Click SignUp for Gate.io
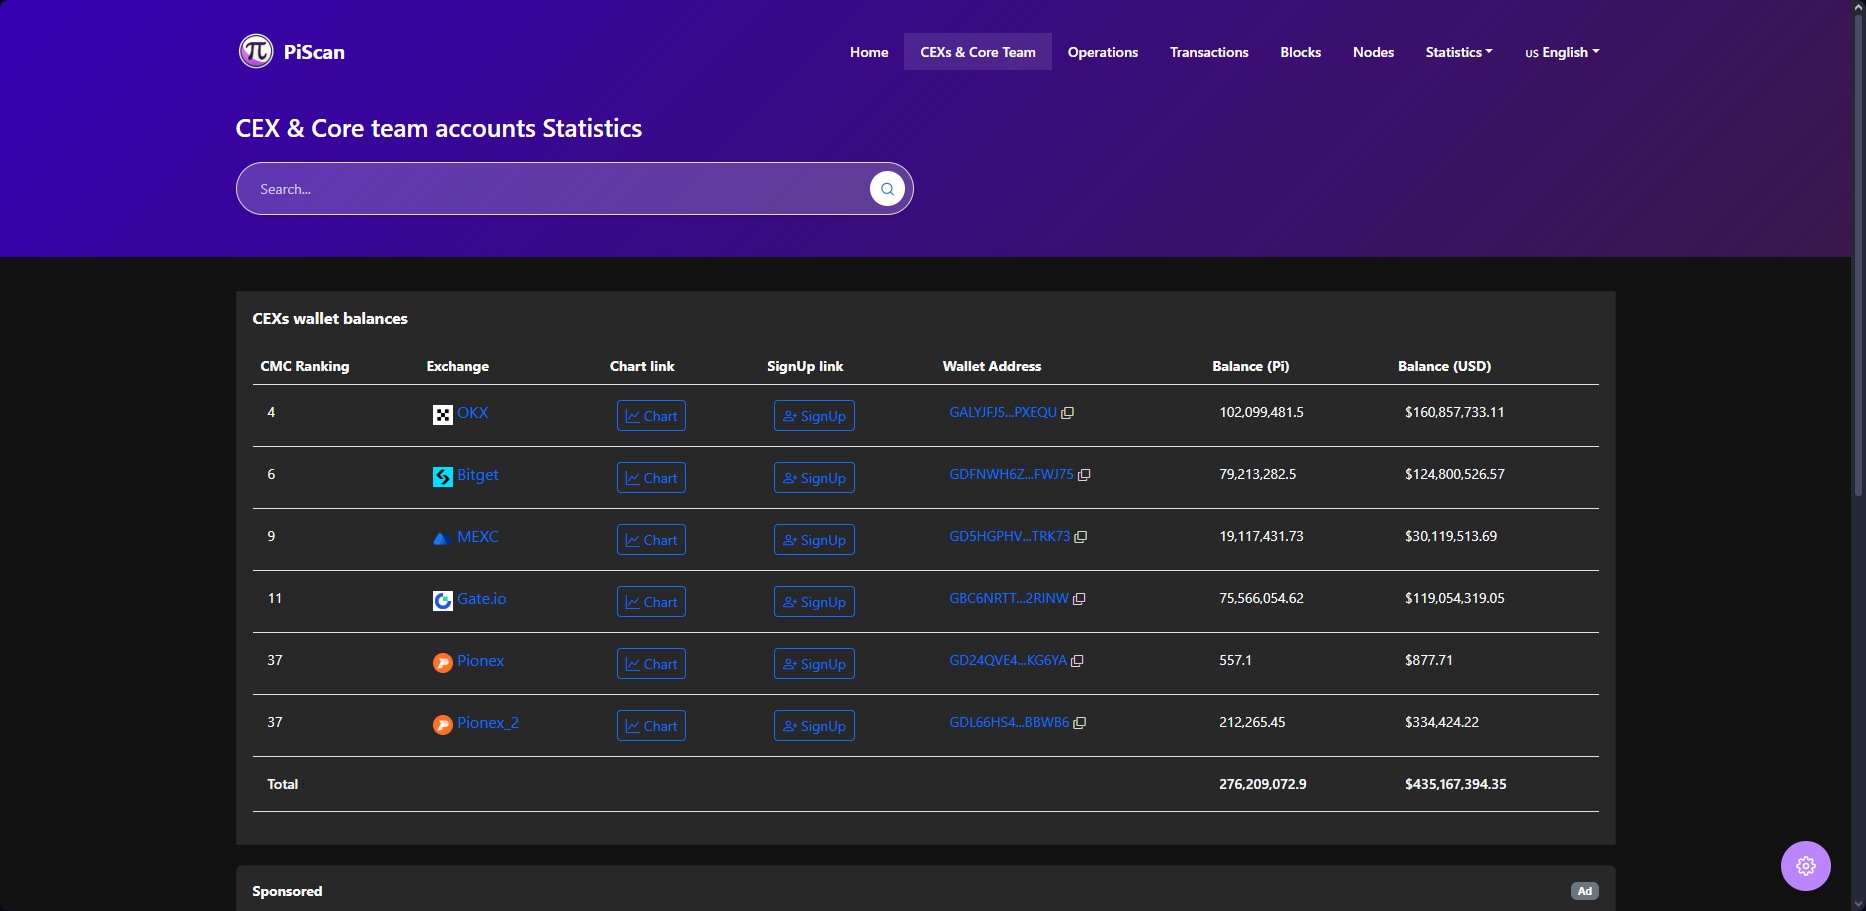1866x911 pixels. tap(814, 602)
